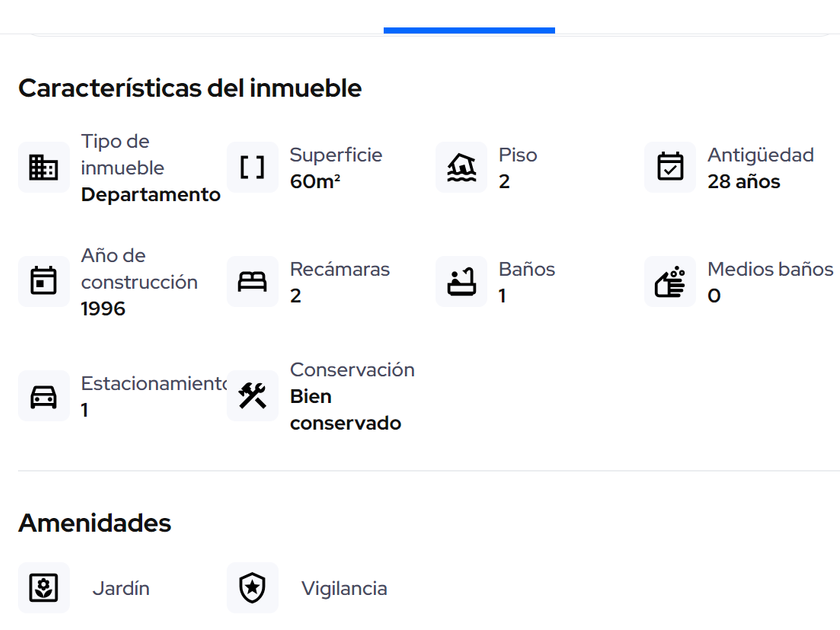Click the Superficie brackets icon
The width and height of the screenshot is (840, 630).
tap(253, 167)
